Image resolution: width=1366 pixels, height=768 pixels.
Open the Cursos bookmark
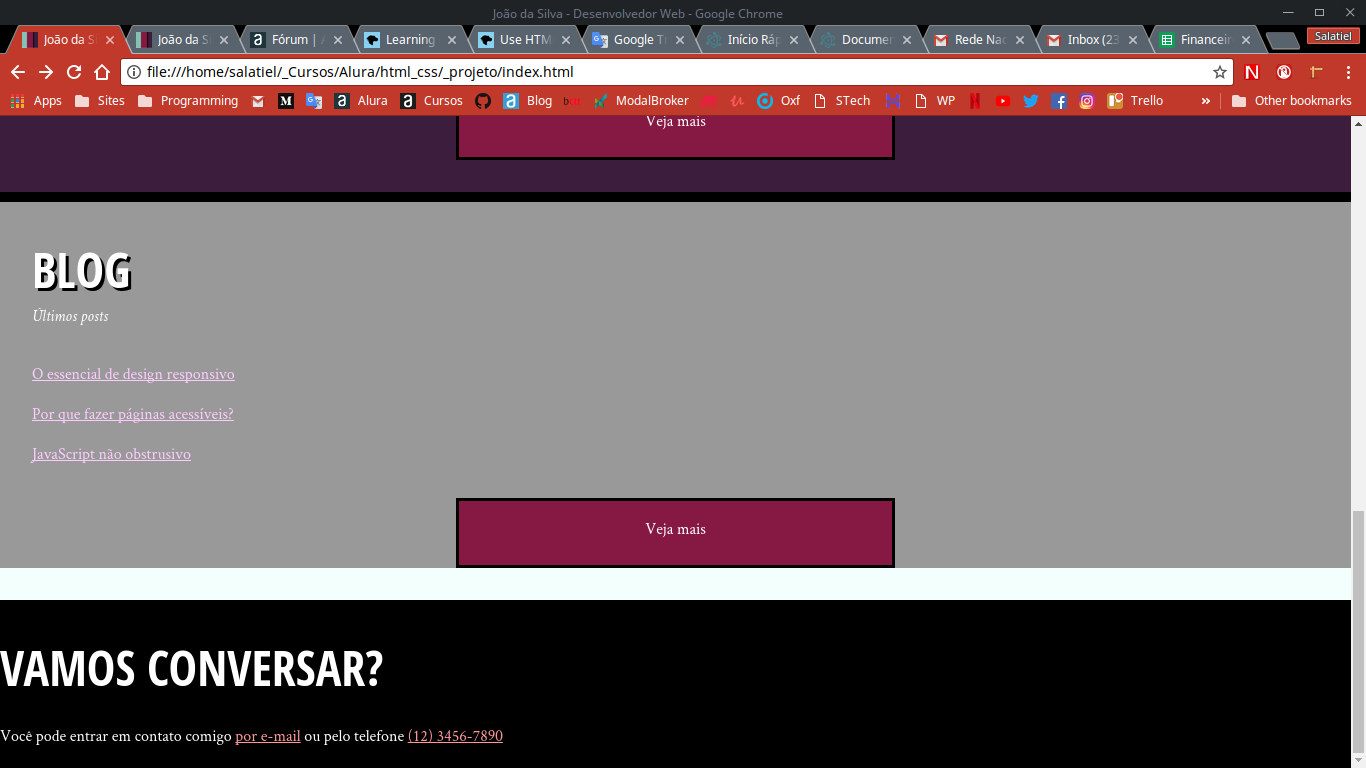(x=432, y=101)
